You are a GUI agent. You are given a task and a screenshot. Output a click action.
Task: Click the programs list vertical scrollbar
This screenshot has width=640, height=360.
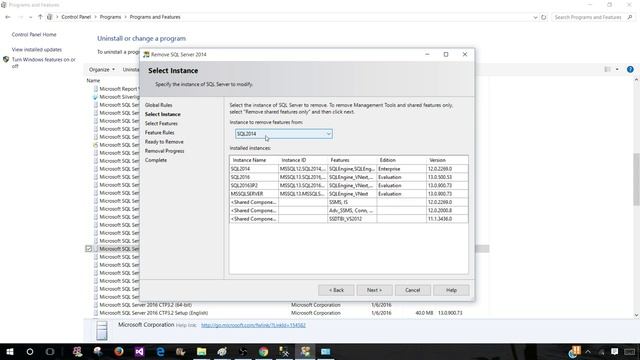click(636, 180)
